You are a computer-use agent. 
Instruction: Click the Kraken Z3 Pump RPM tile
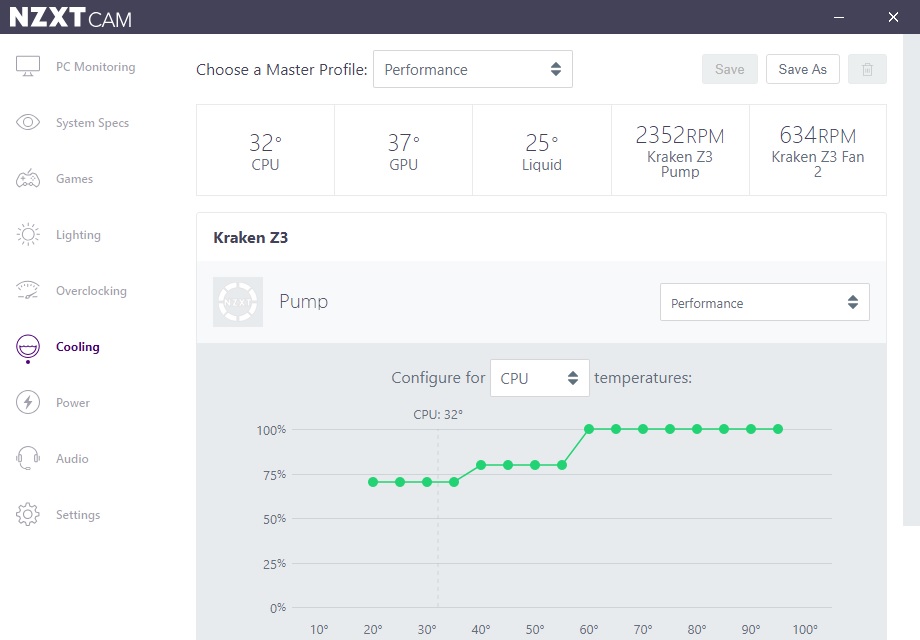tap(680, 150)
